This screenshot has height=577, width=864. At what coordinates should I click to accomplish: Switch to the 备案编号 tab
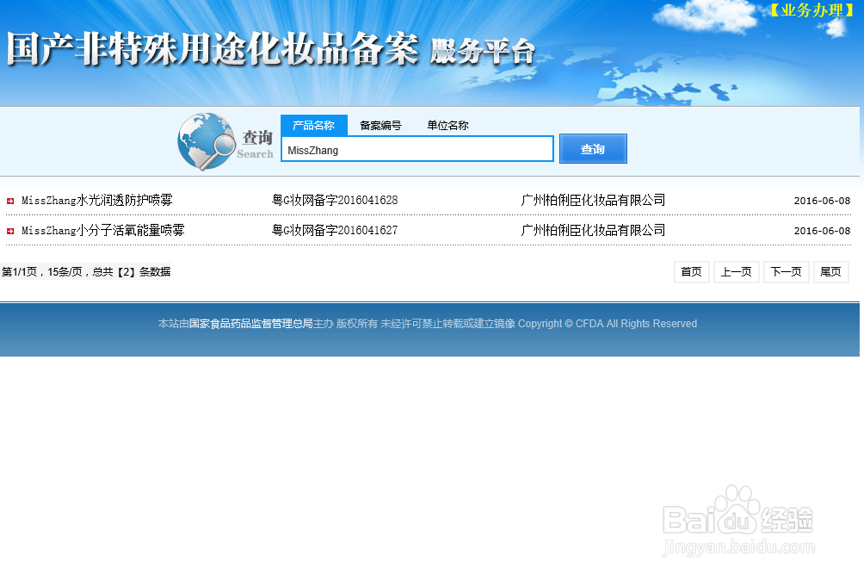coord(381,125)
